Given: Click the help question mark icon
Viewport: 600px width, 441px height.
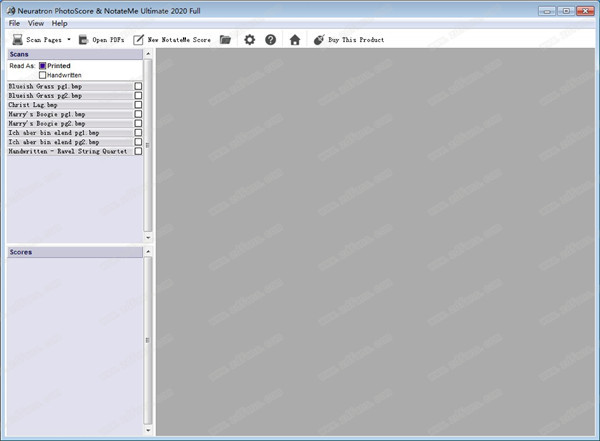Looking at the screenshot, I should coord(271,39).
